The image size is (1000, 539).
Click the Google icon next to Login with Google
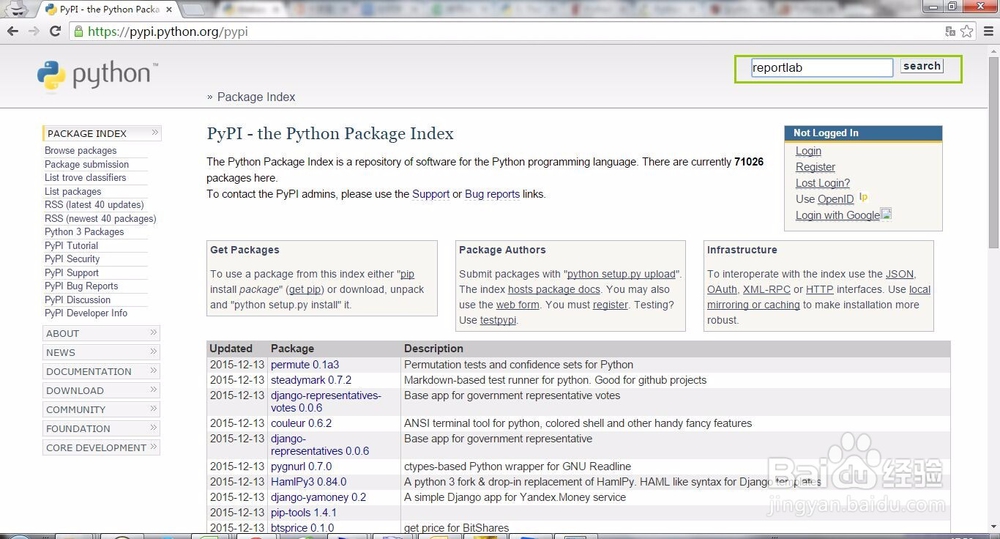886,214
